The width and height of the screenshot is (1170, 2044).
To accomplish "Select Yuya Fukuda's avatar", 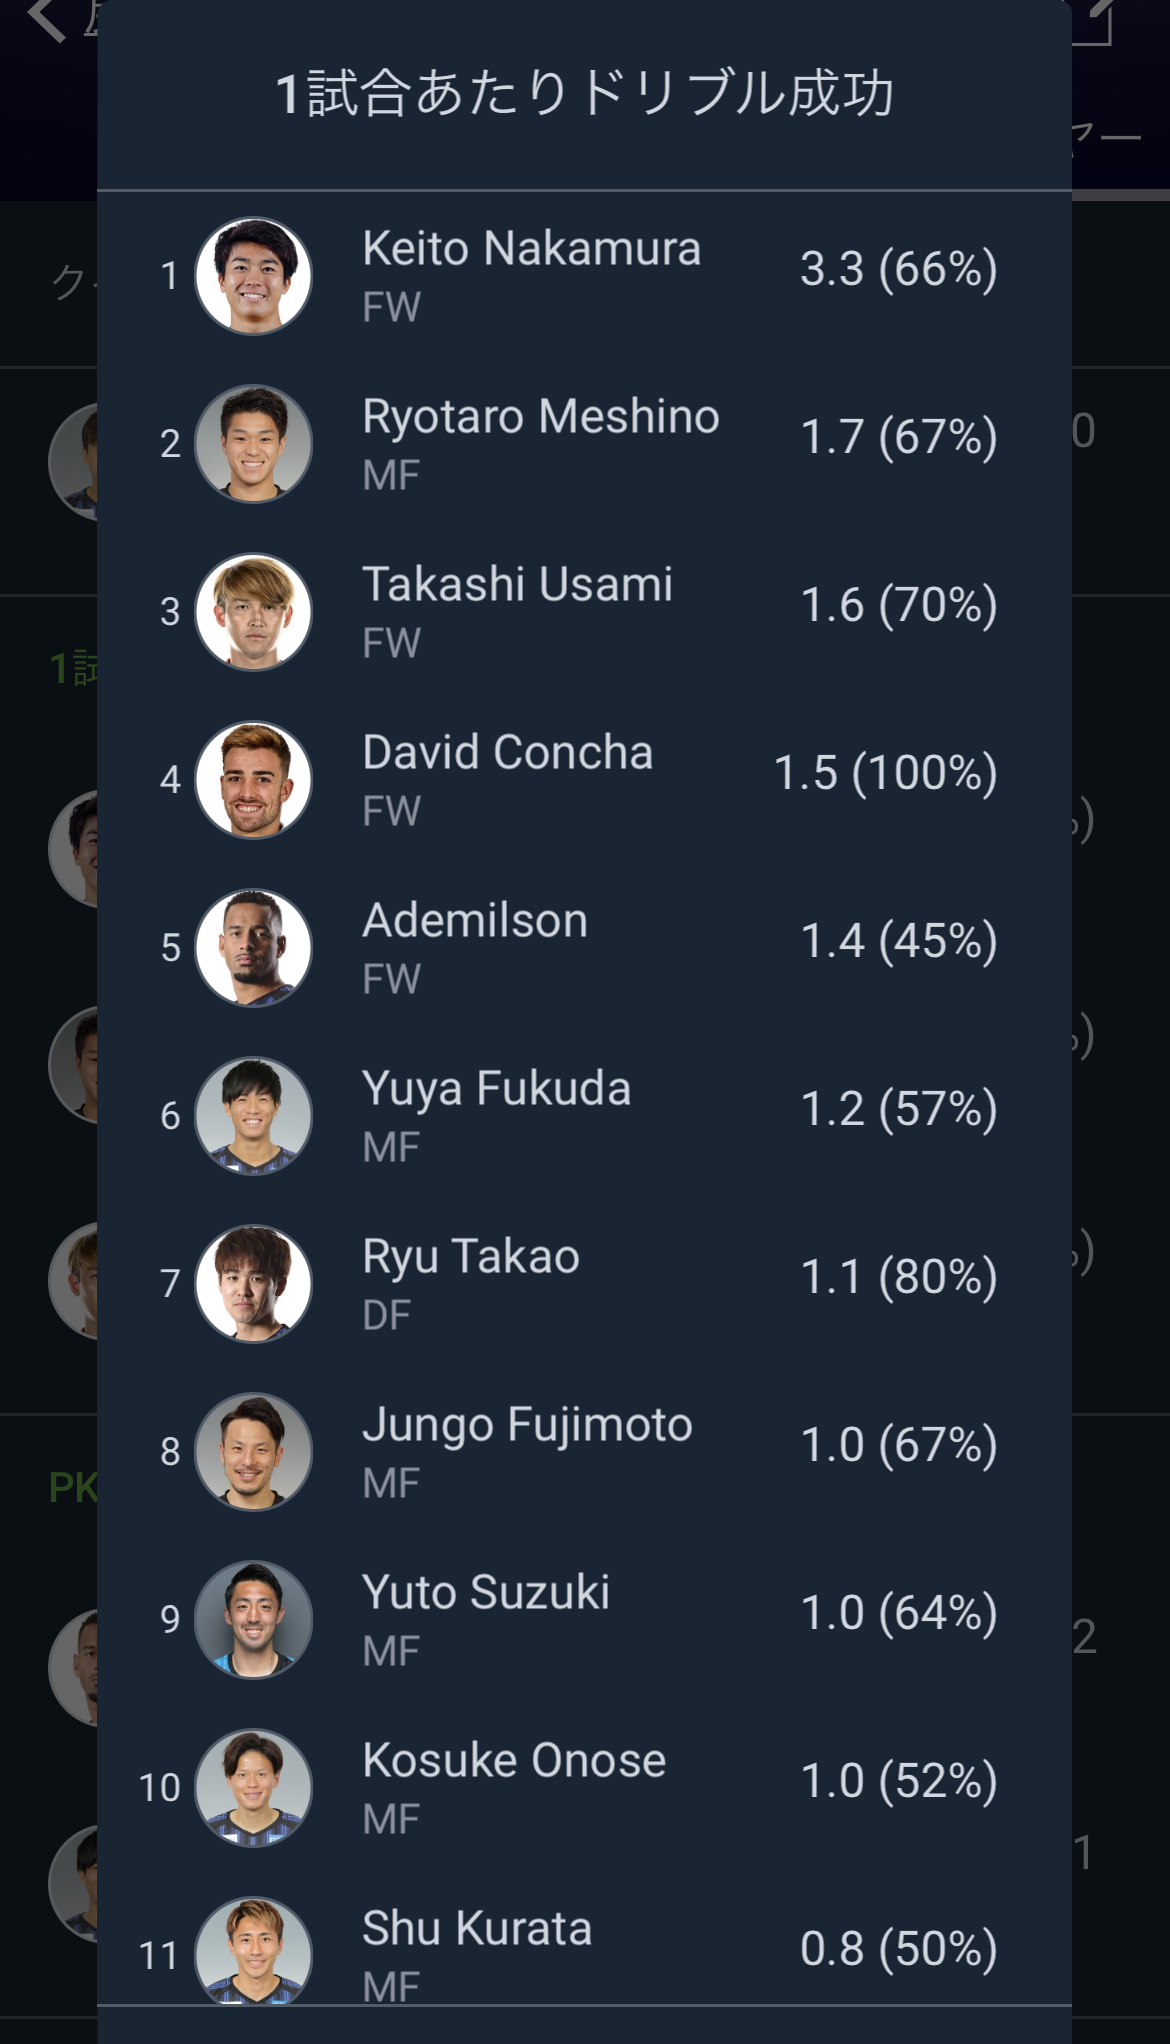I will 253,1116.
